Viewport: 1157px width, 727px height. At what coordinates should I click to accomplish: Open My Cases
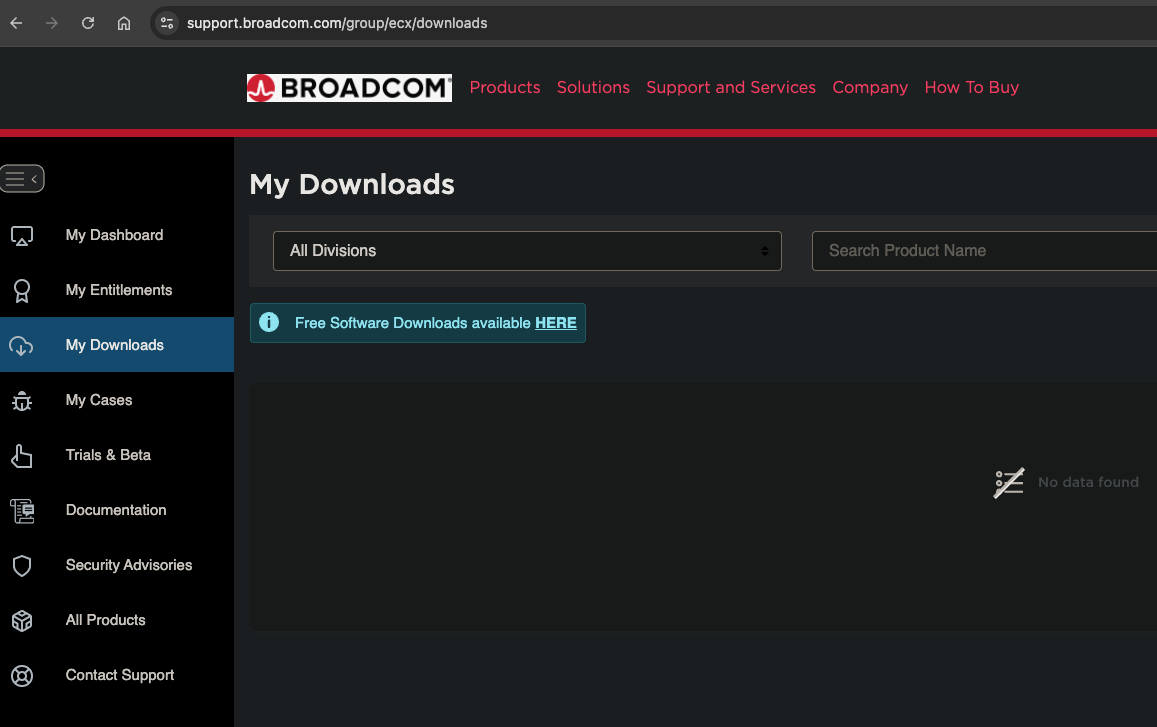coord(99,400)
